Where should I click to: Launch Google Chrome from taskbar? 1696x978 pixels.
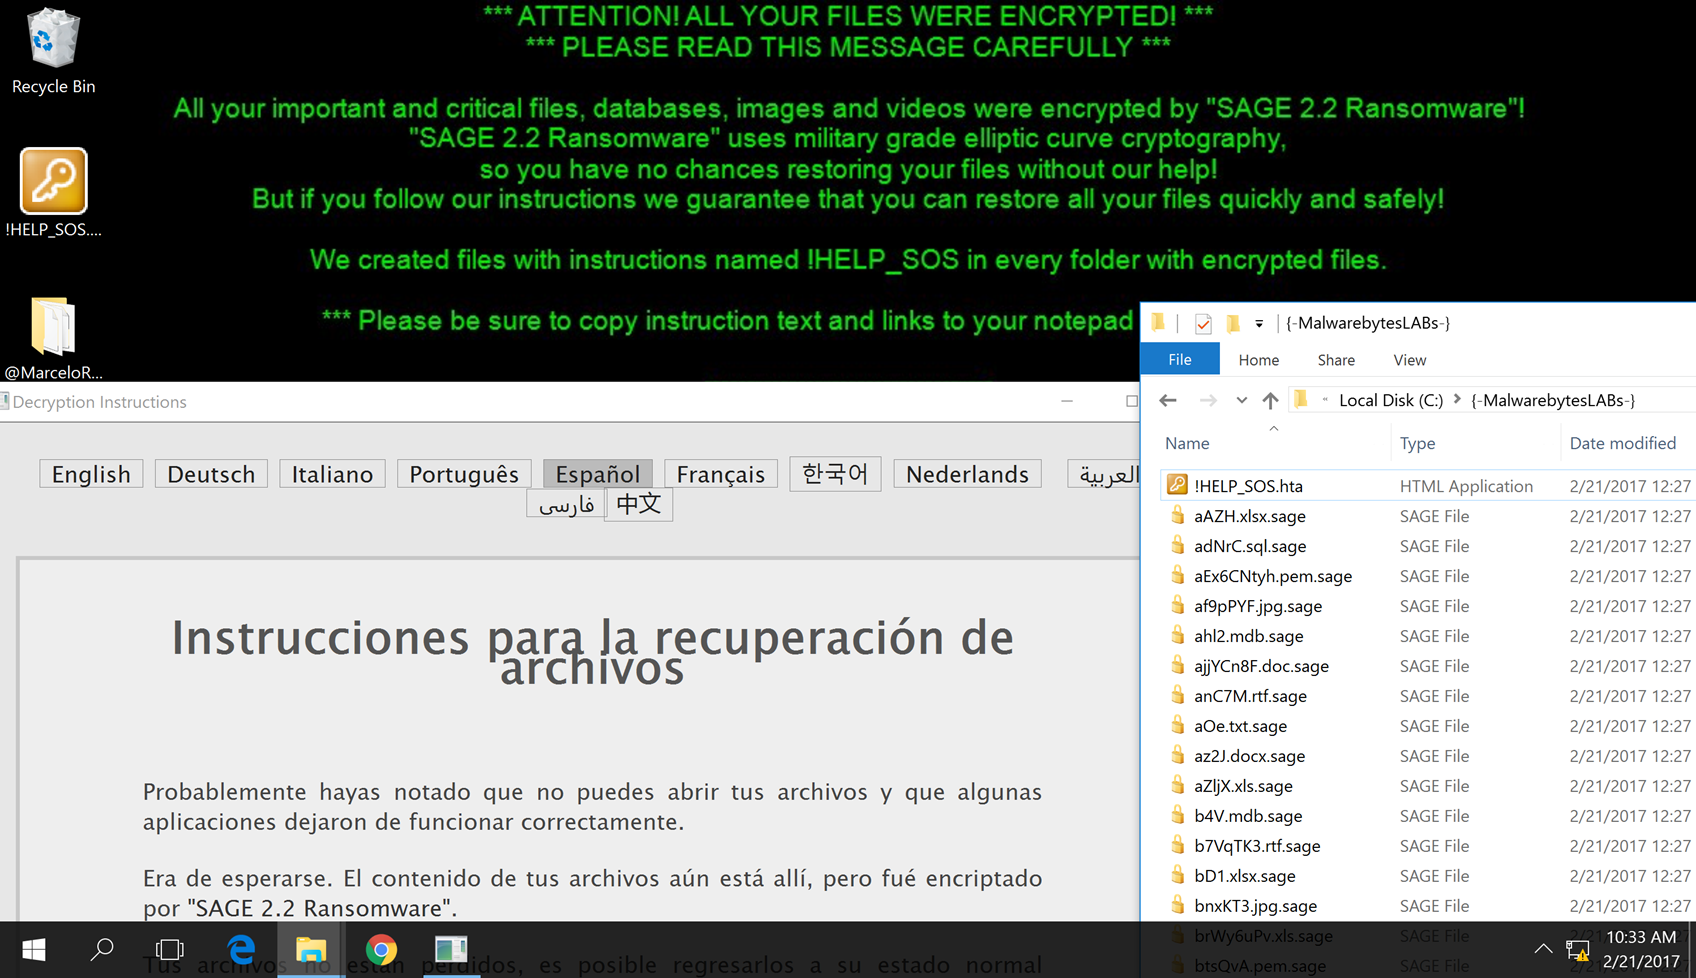pyautogui.click(x=381, y=949)
